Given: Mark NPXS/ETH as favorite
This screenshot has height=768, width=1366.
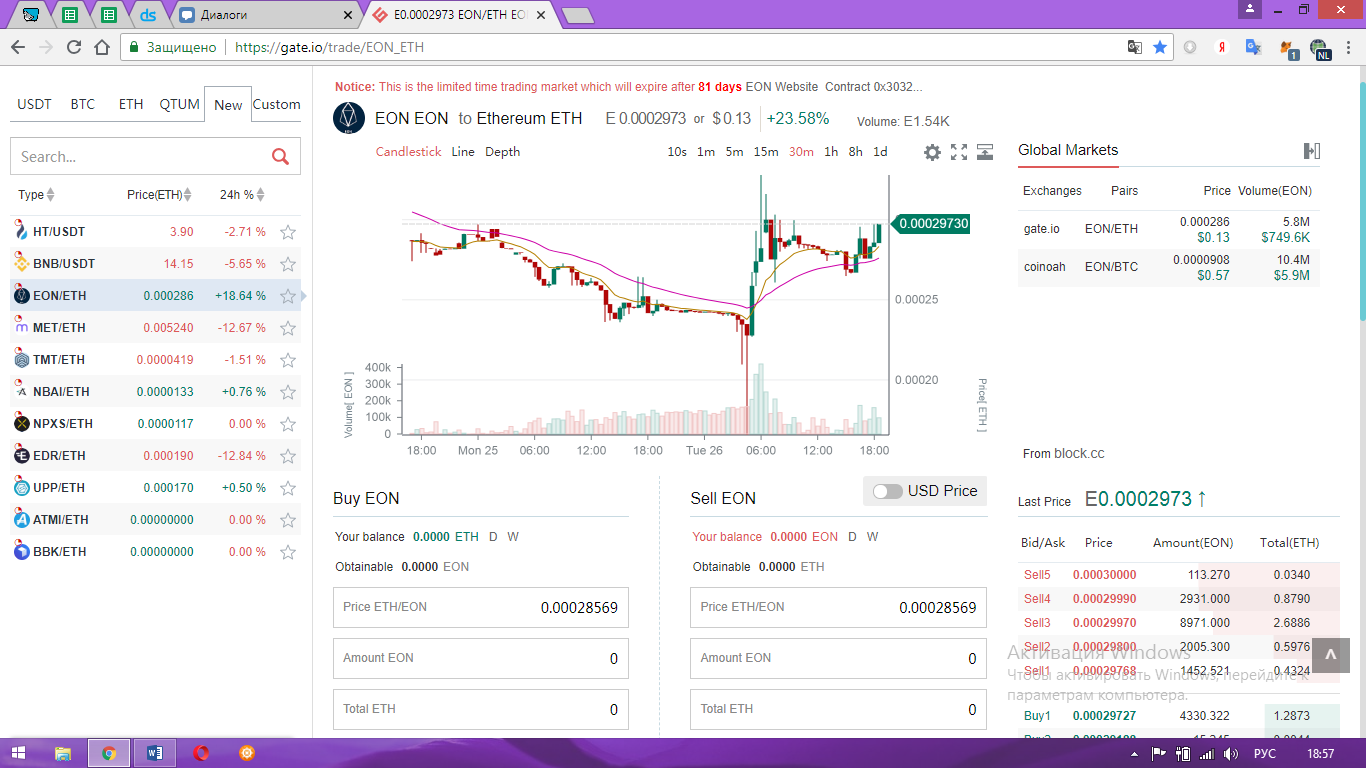Looking at the screenshot, I should [x=288, y=424].
